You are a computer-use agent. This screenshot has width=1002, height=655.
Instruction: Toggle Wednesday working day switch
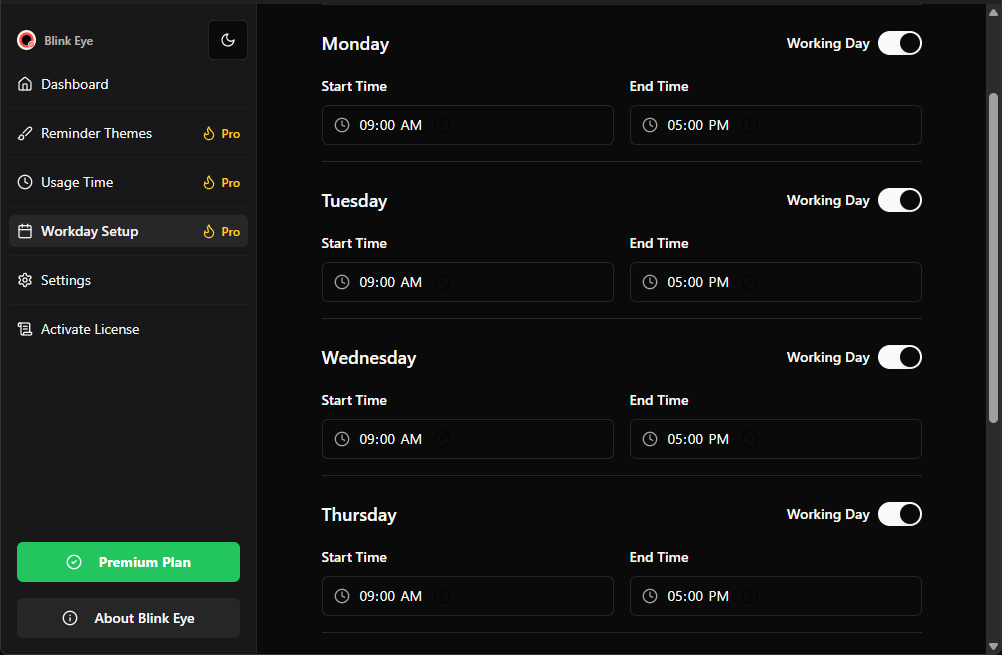point(899,358)
